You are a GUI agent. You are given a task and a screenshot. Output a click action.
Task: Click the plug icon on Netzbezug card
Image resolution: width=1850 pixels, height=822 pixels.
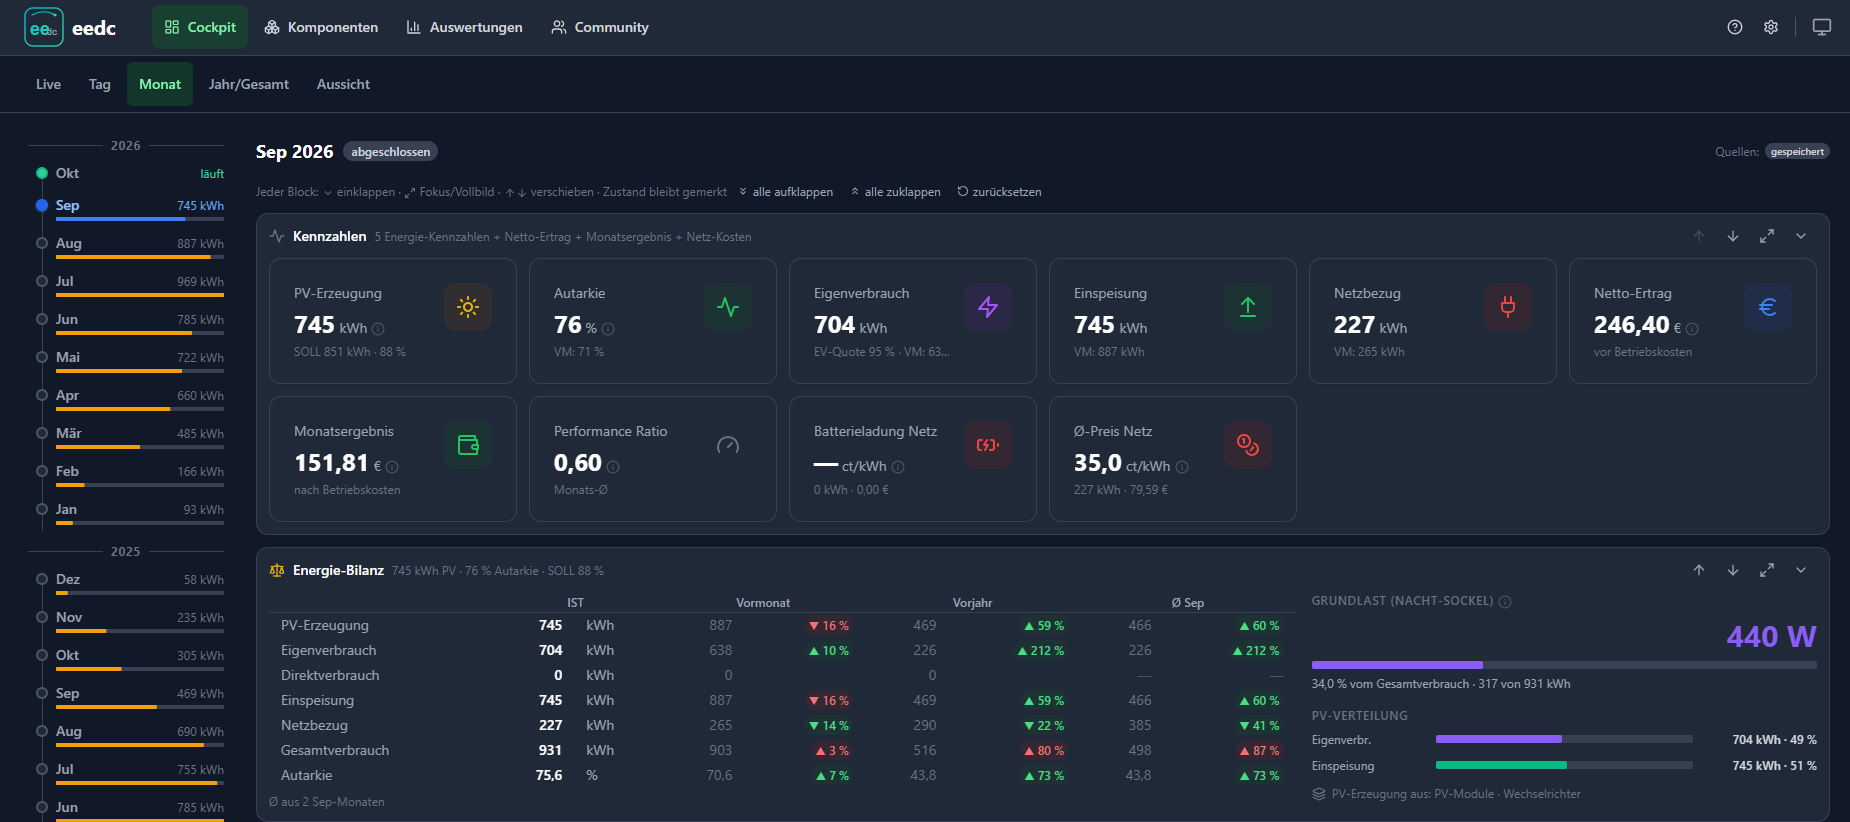pyautogui.click(x=1508, y=307)
